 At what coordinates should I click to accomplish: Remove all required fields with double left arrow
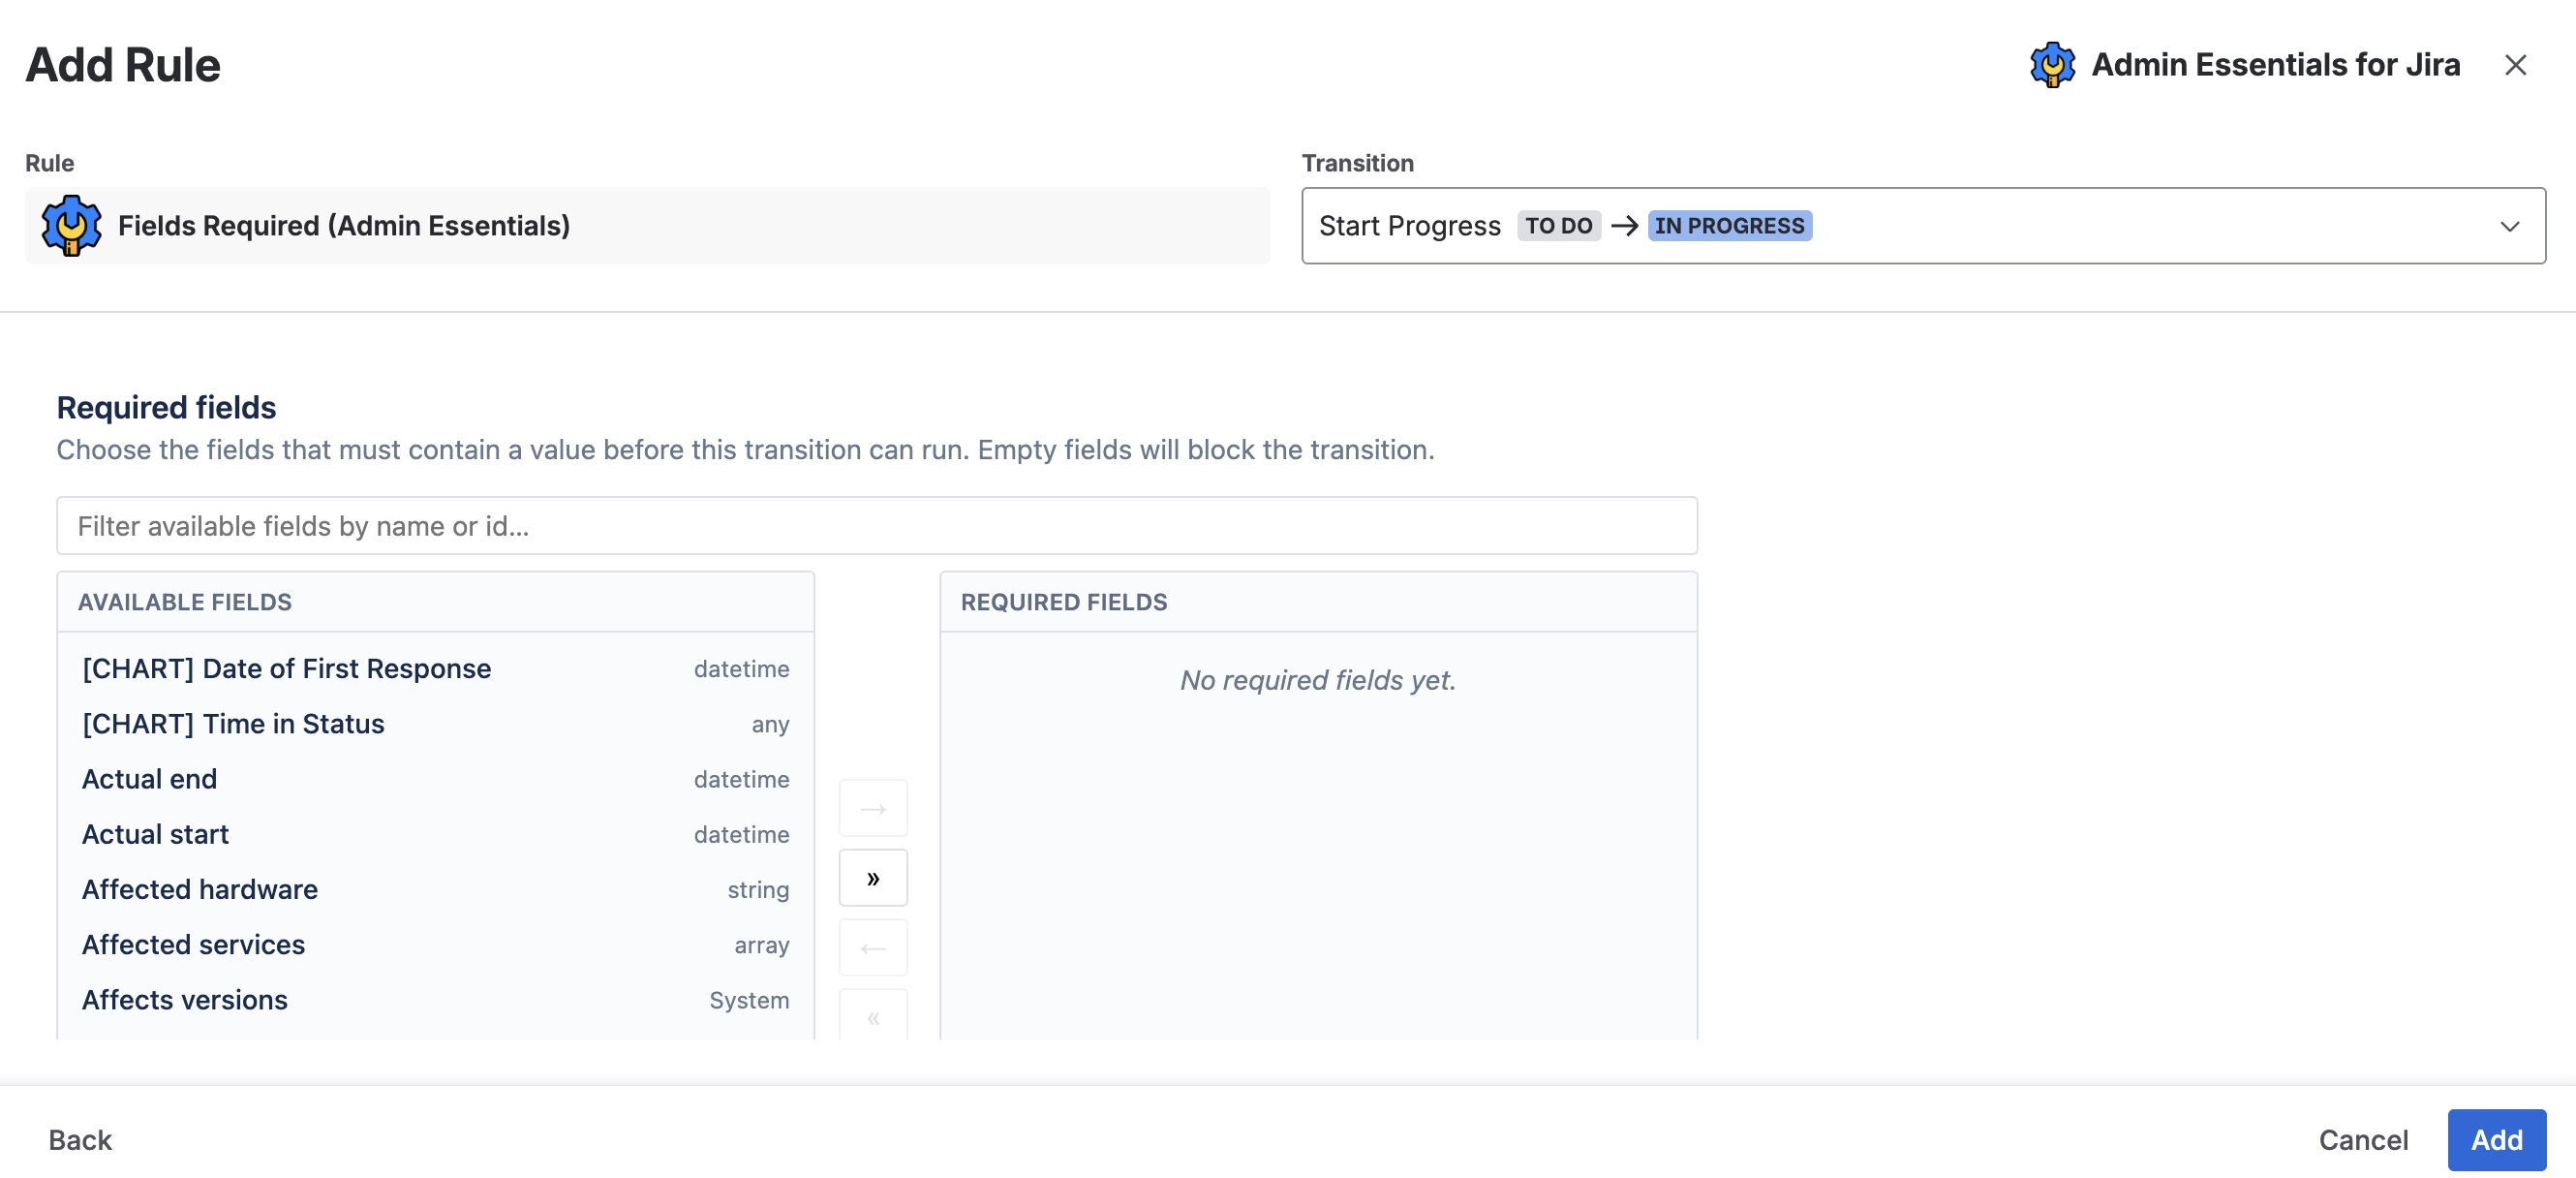[873, 1016]
